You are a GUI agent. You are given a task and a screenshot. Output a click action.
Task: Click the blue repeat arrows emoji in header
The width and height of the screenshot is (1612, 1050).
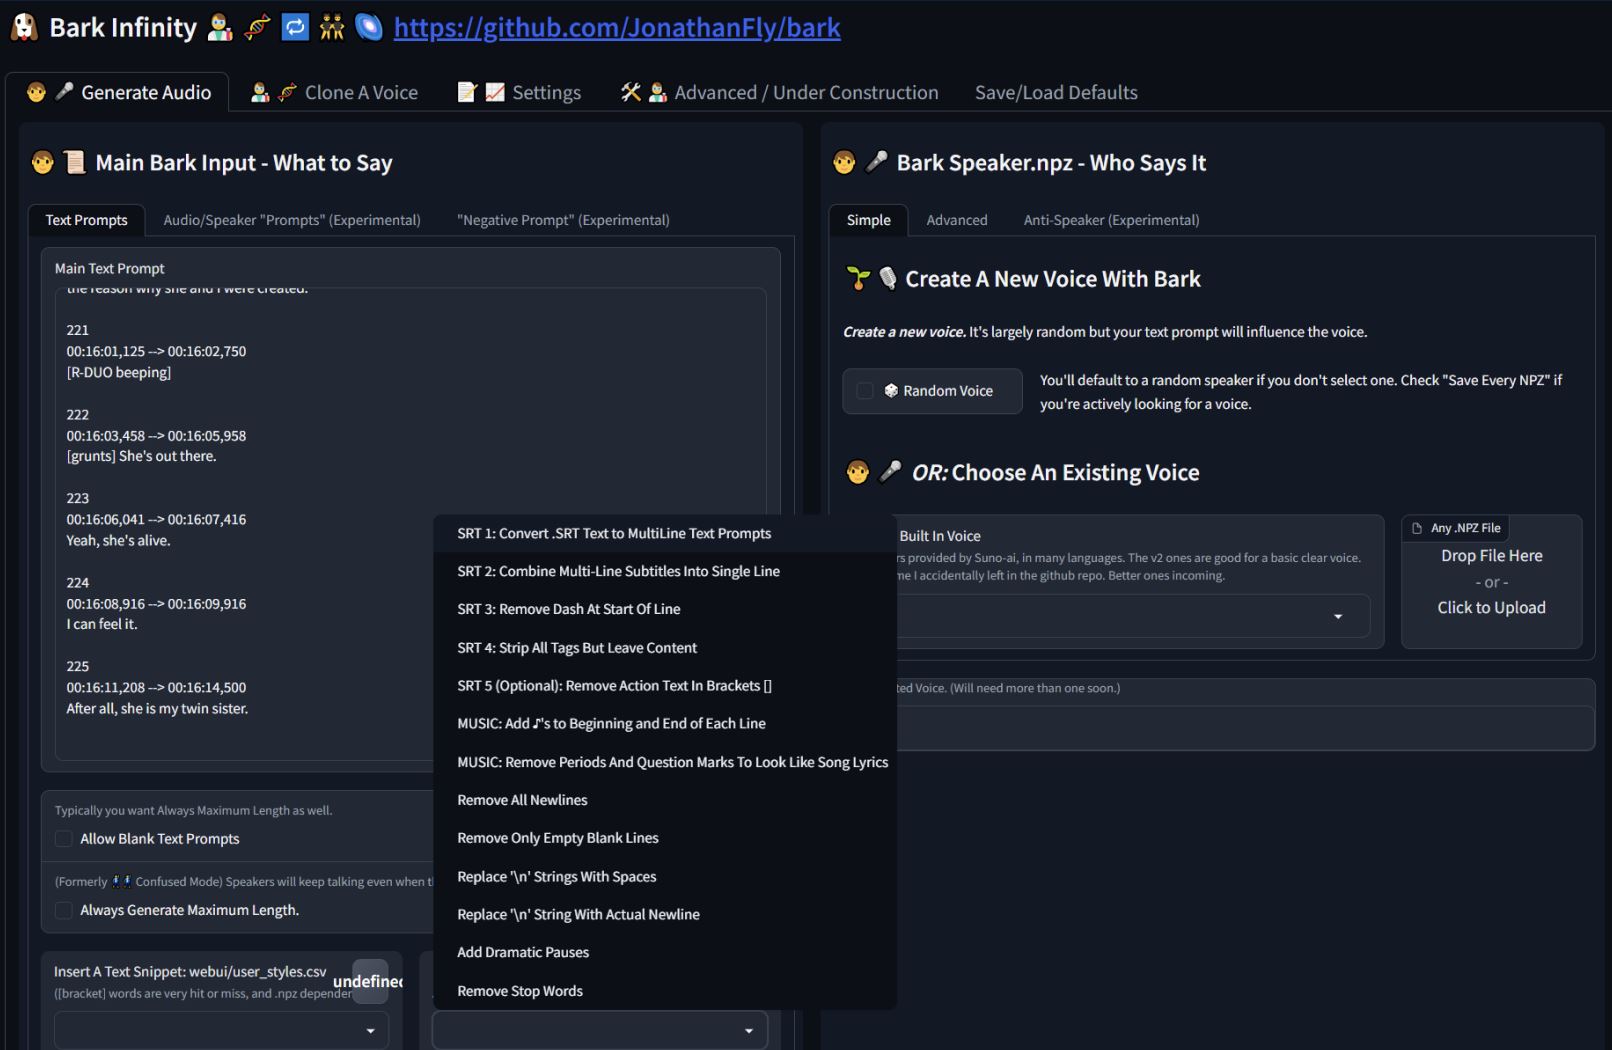click(295, 28)
